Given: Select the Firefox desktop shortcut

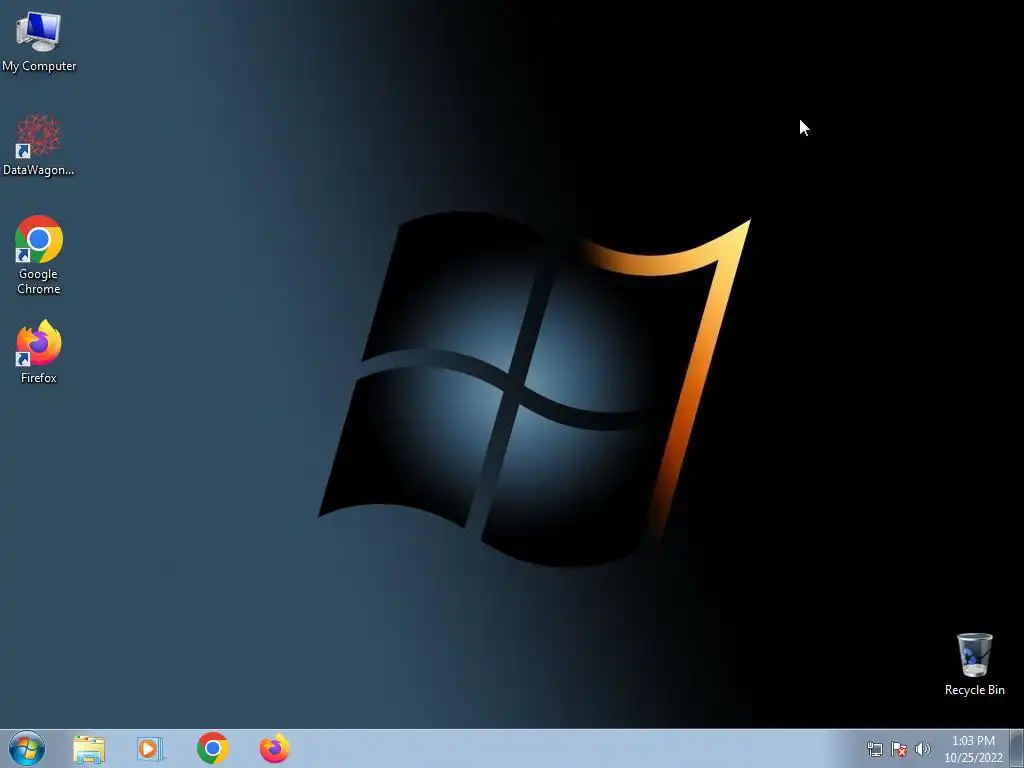Looking at the screenshot, I should pos(39,351).
